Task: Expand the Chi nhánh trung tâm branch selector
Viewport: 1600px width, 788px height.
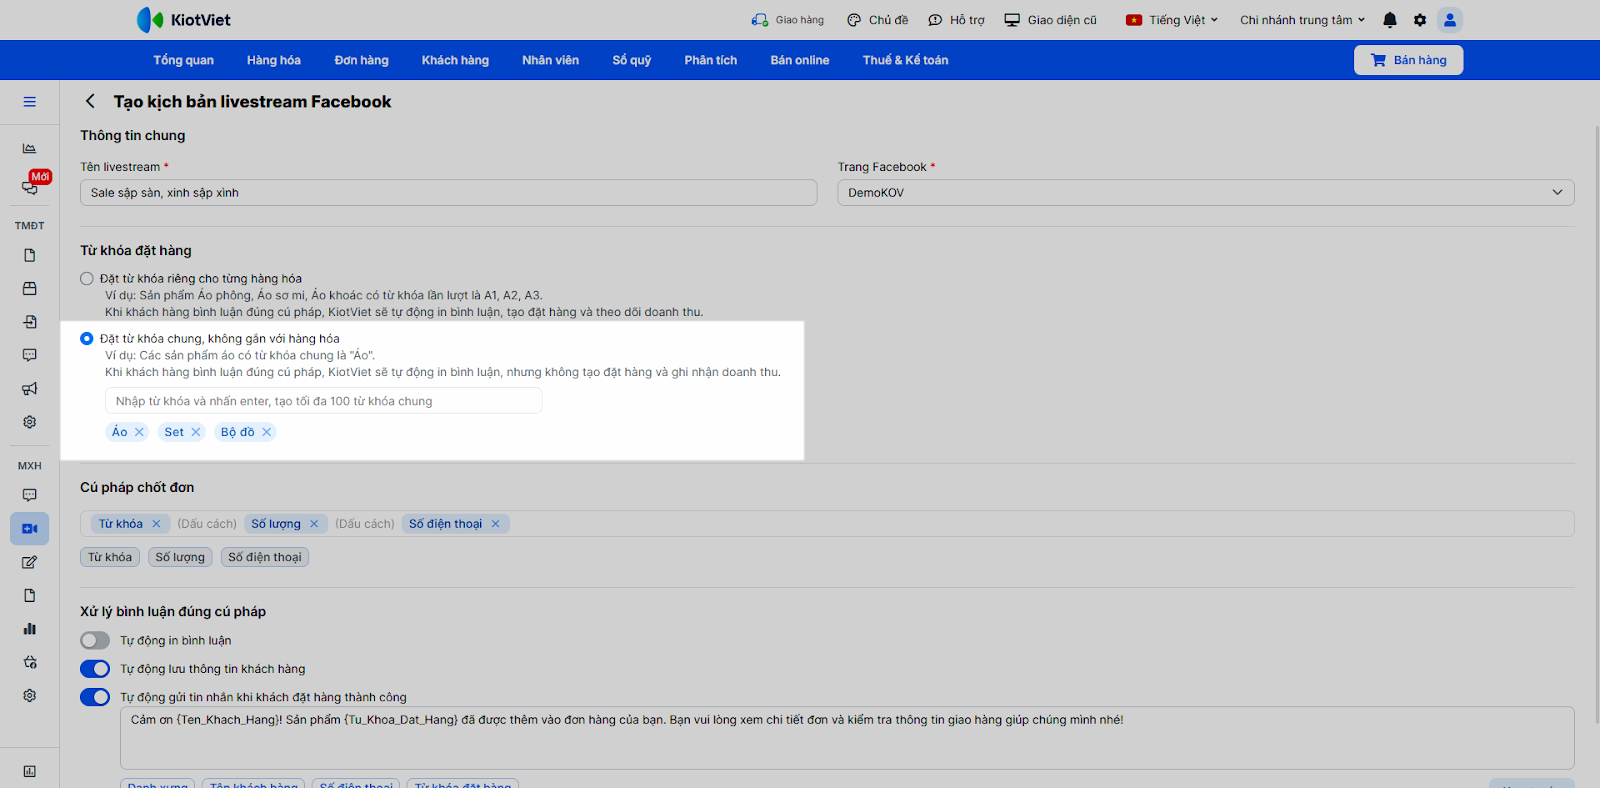Action: (x=1302, y=20)
